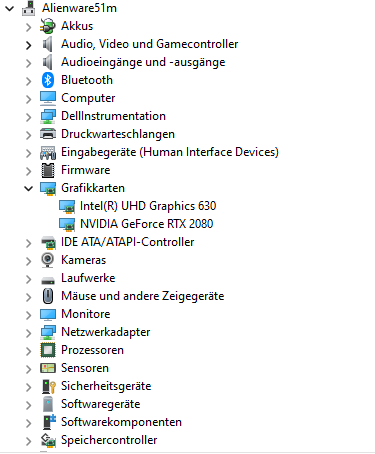The image size is (375, 454).
Task: Collapse the Grafikkarten category
Action: point(29,188)
